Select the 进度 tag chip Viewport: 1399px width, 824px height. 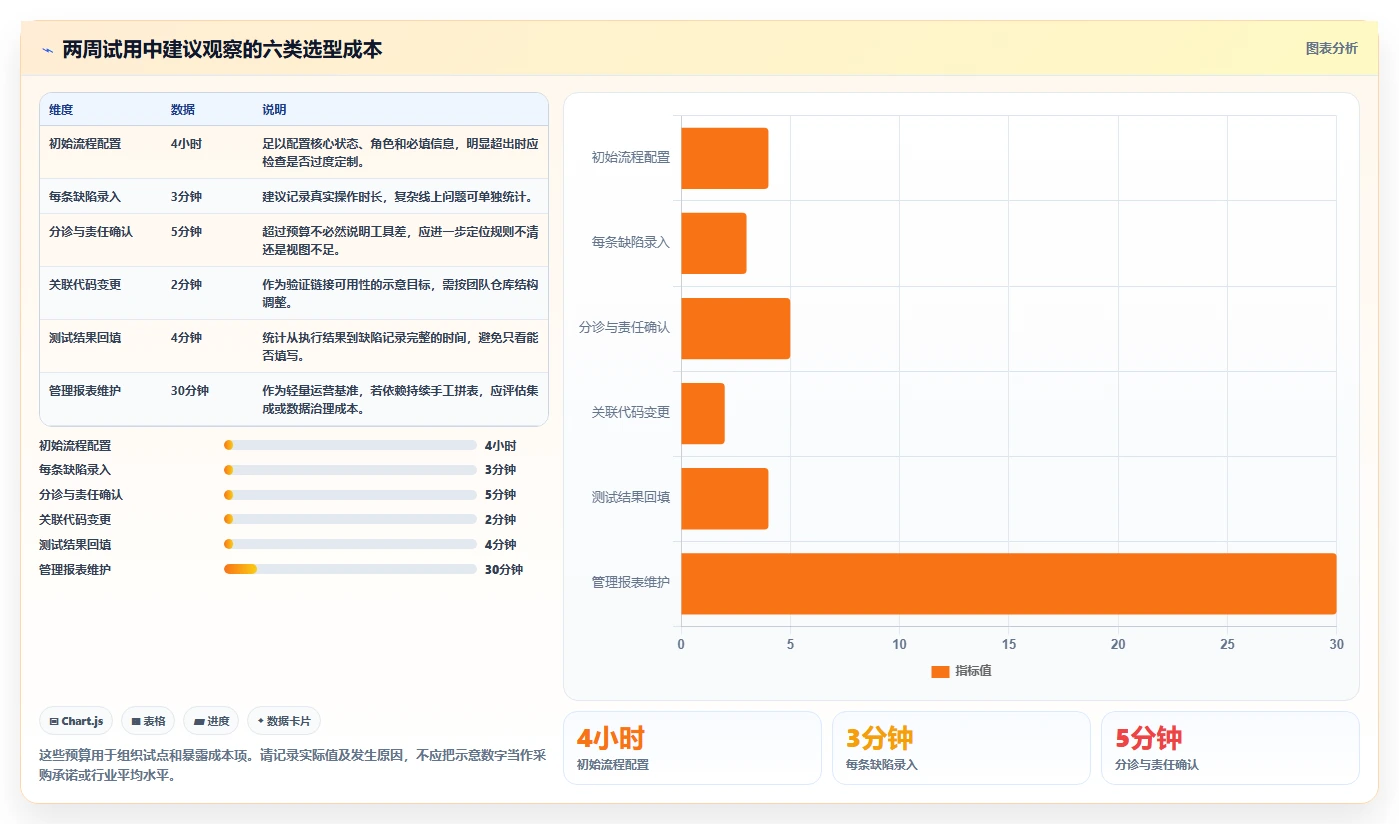point(211,721)
